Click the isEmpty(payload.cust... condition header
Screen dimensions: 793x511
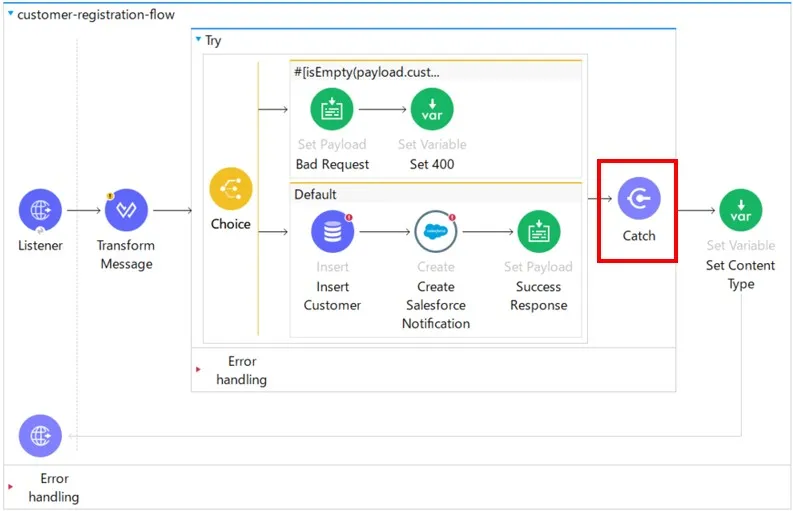coord(366,72)
